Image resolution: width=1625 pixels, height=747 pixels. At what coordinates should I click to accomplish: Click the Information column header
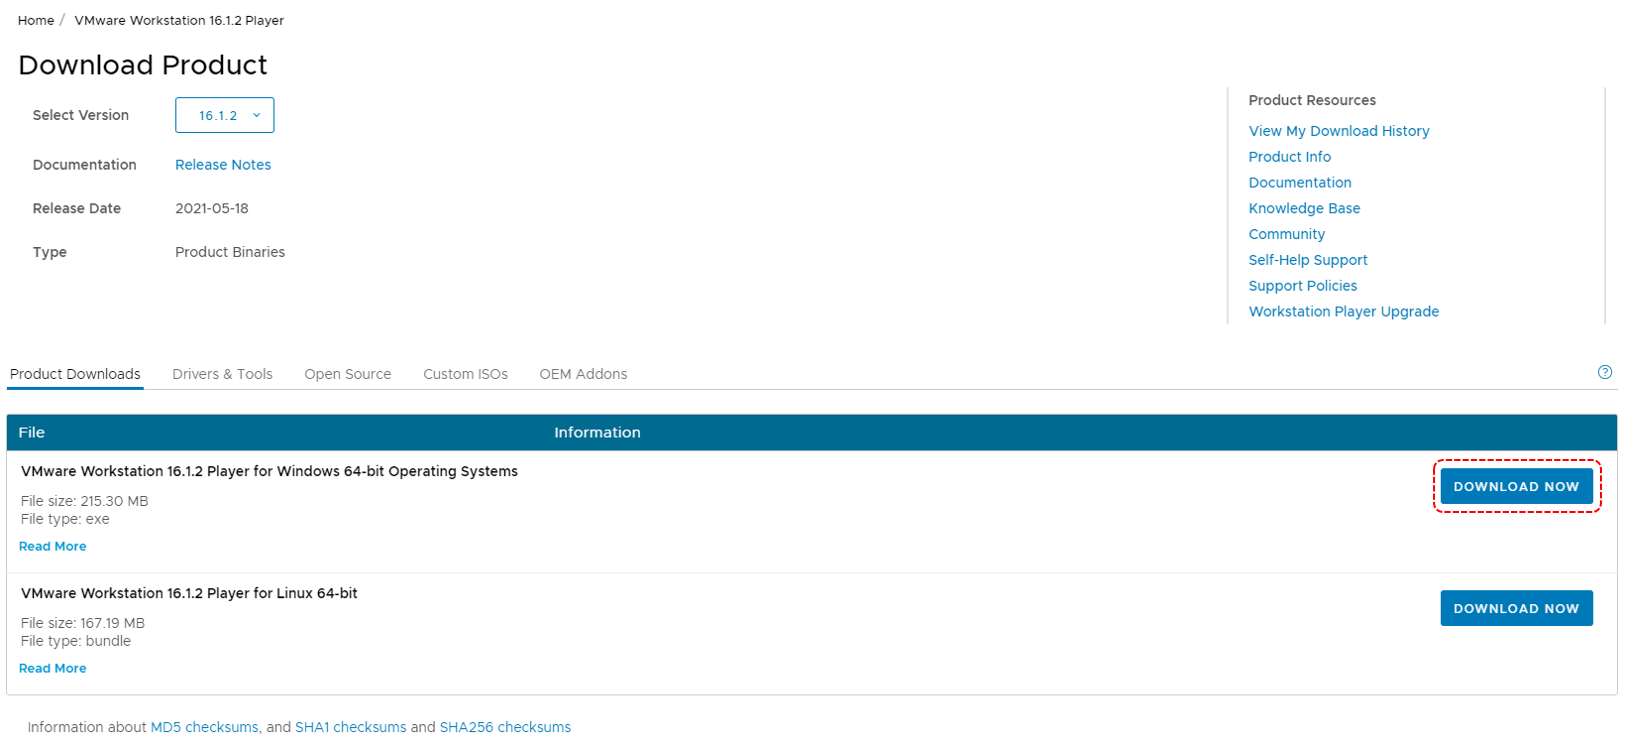[x=597, y=433]
